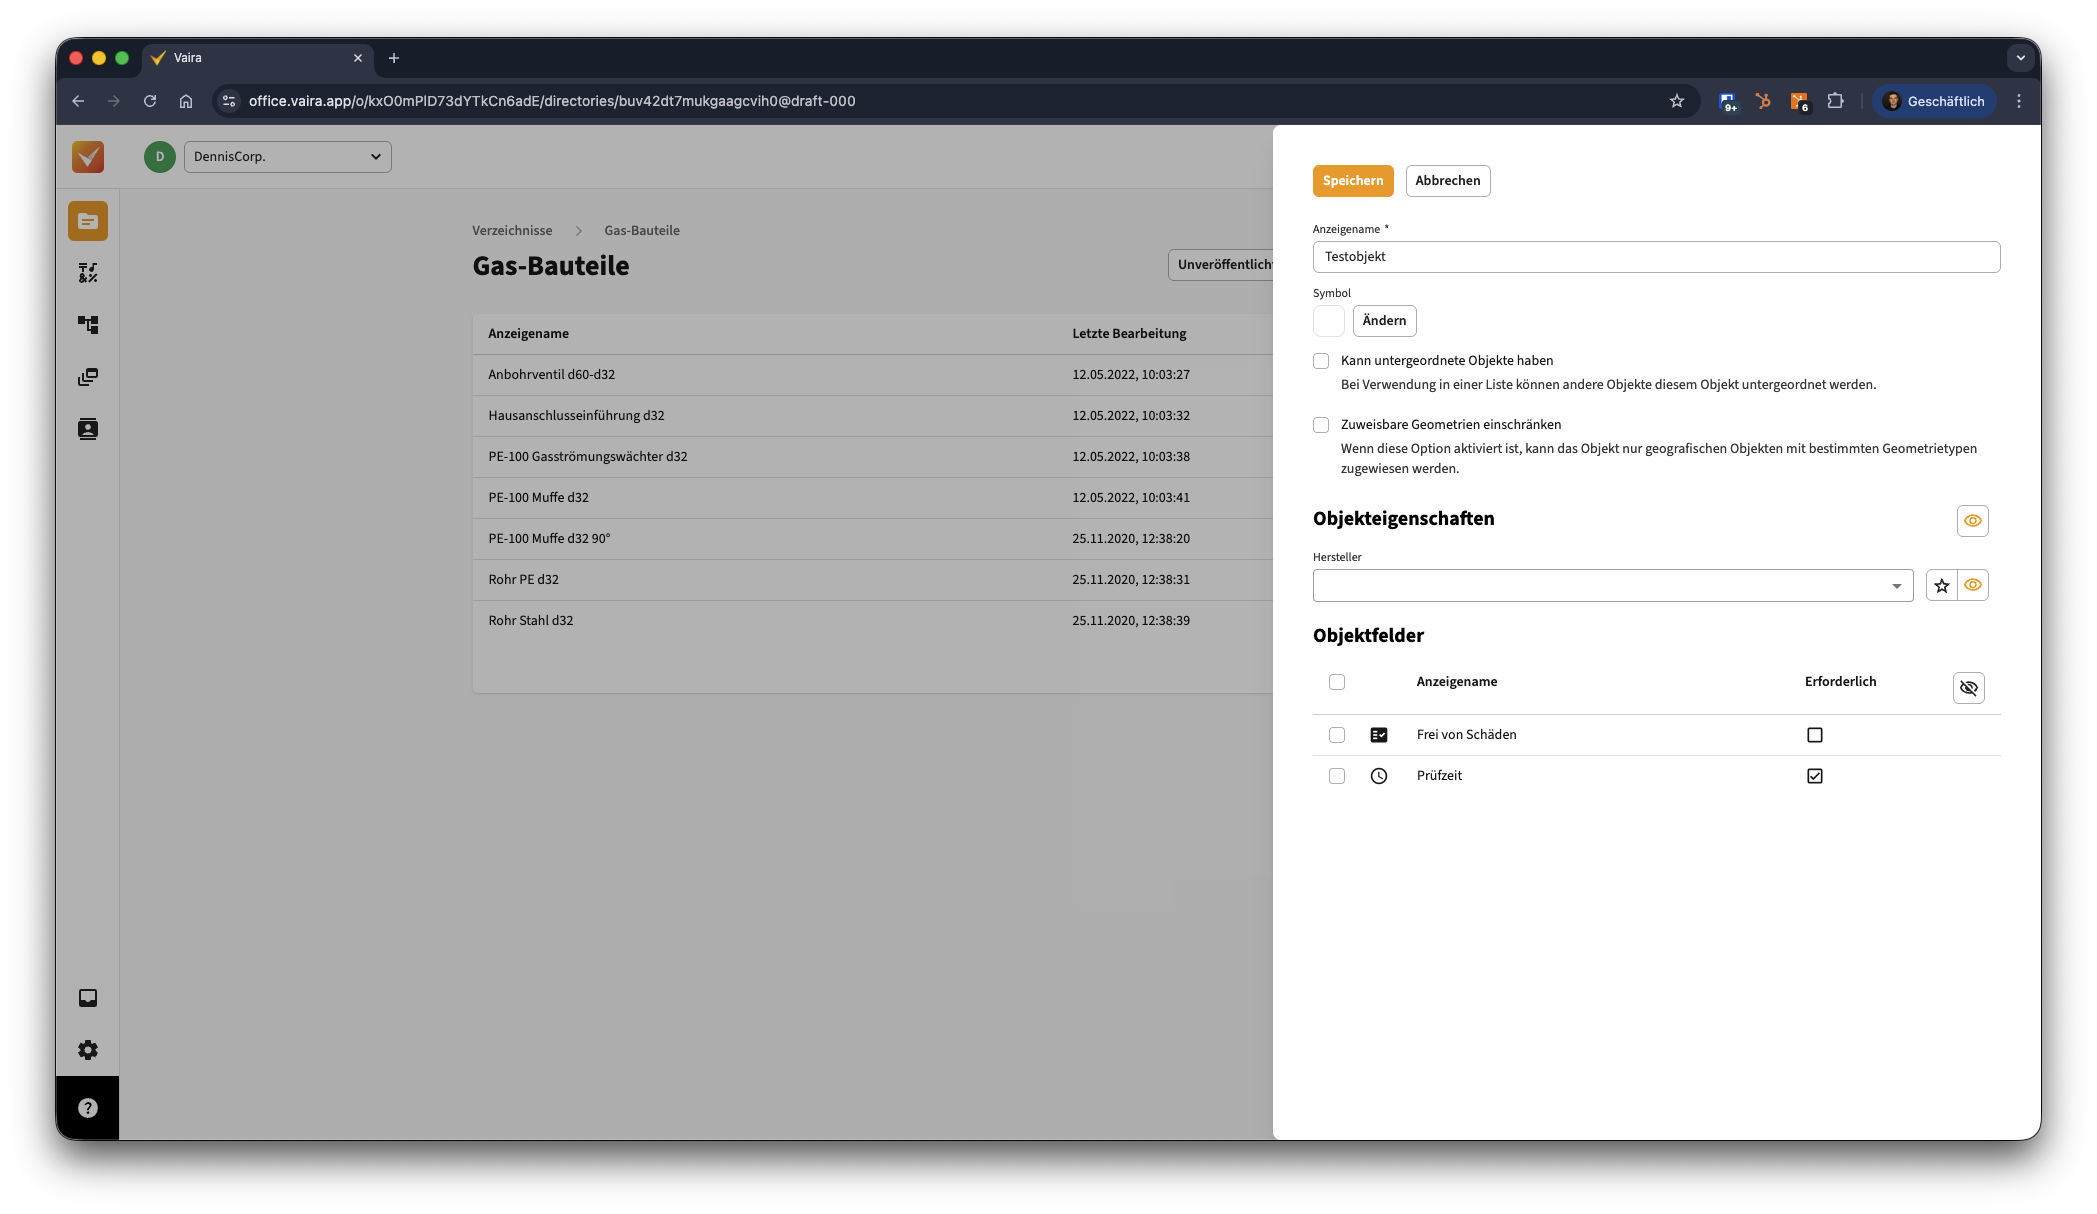Open the directories icon in sidebar
The height and width of the screenshot is (1214, 2097).
coord(88,221)
